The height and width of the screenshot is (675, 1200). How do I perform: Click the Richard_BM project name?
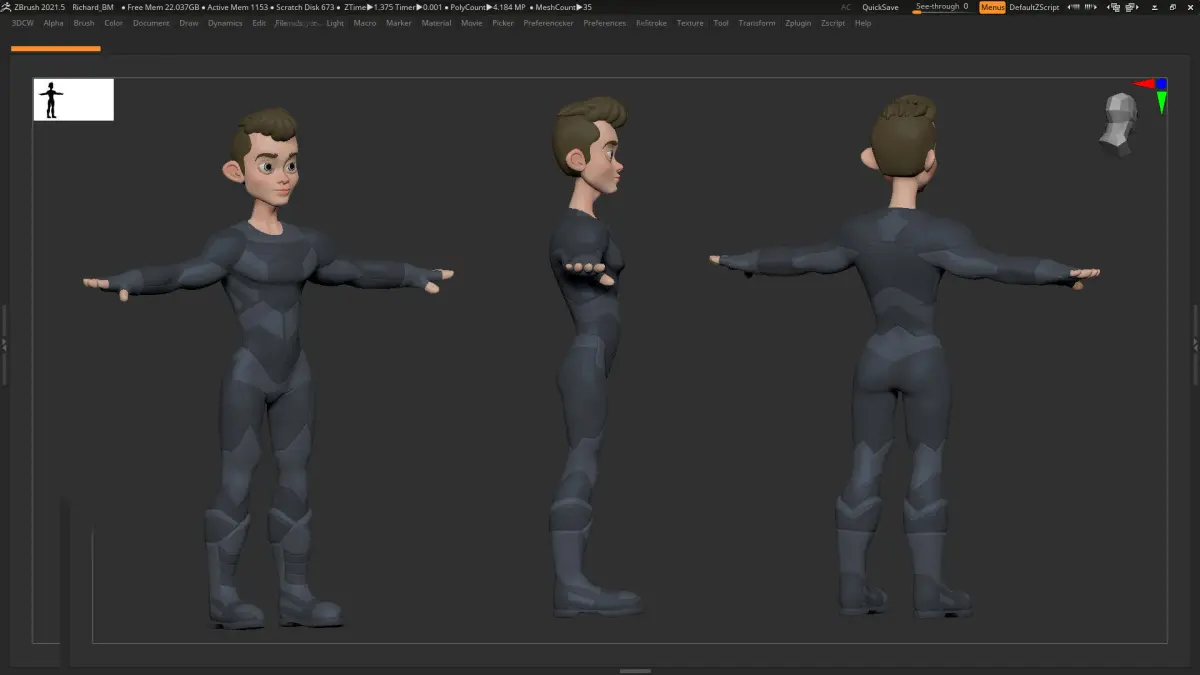93,7
